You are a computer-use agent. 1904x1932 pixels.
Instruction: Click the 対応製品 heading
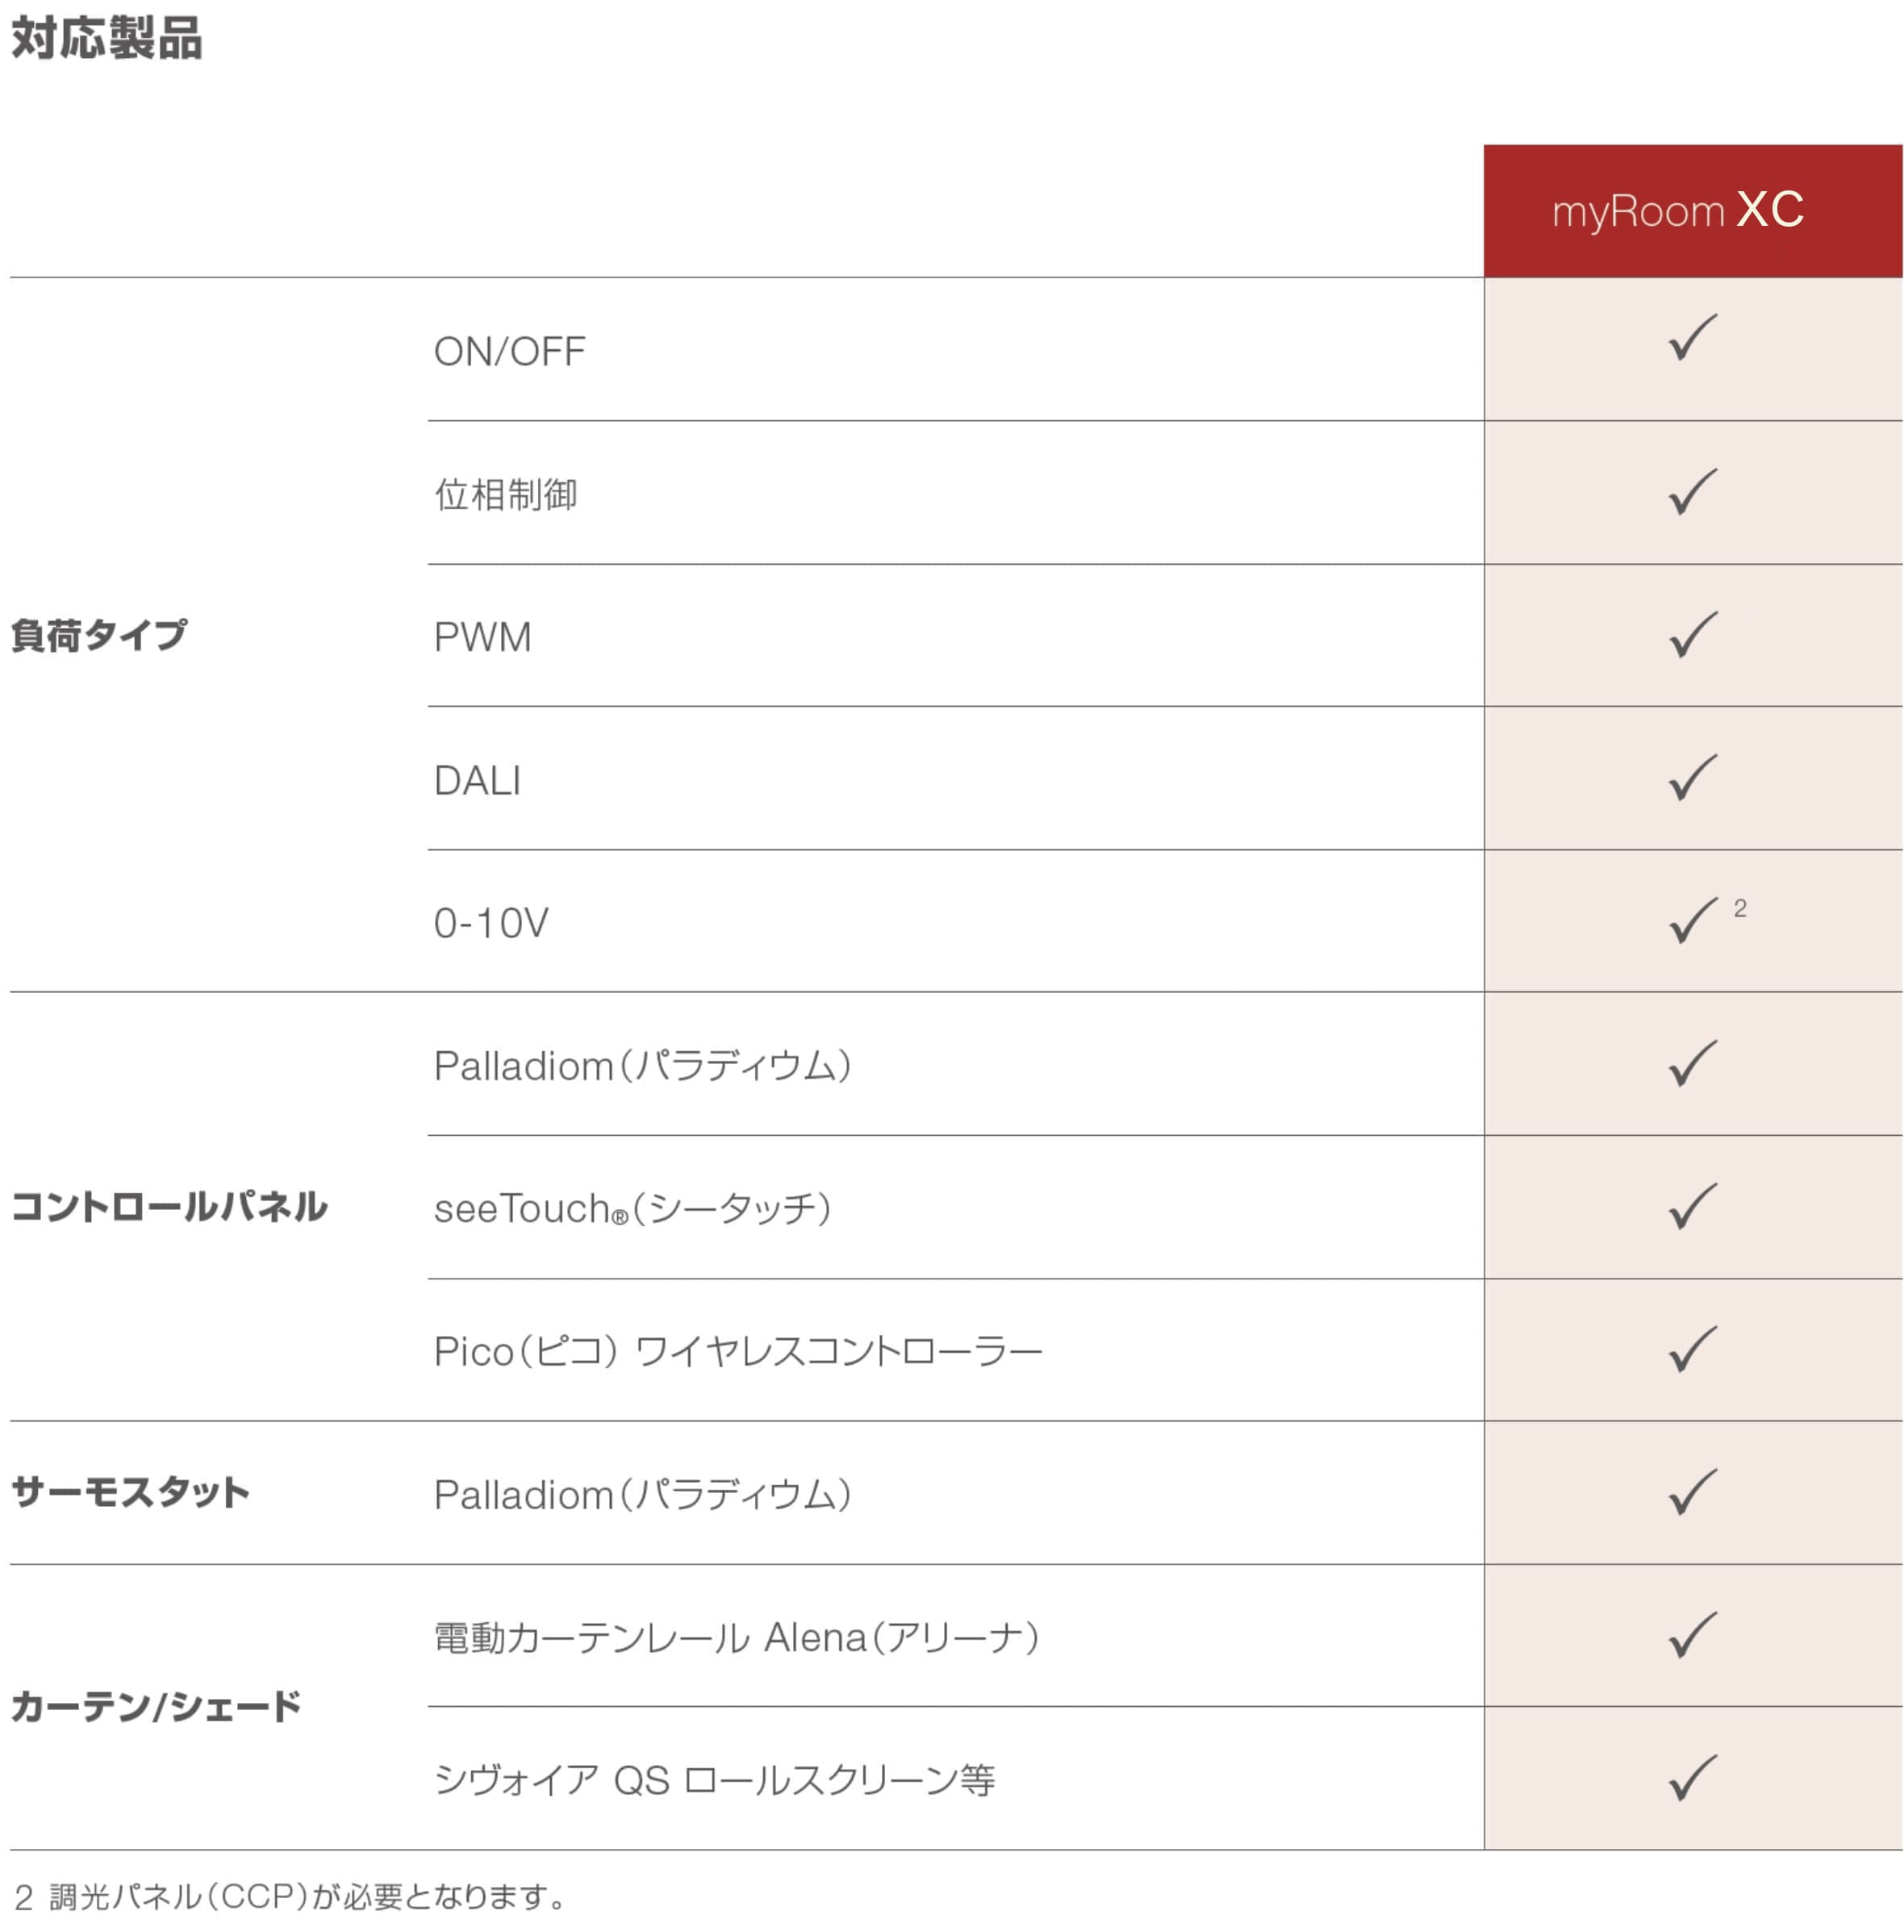point(107,39)
